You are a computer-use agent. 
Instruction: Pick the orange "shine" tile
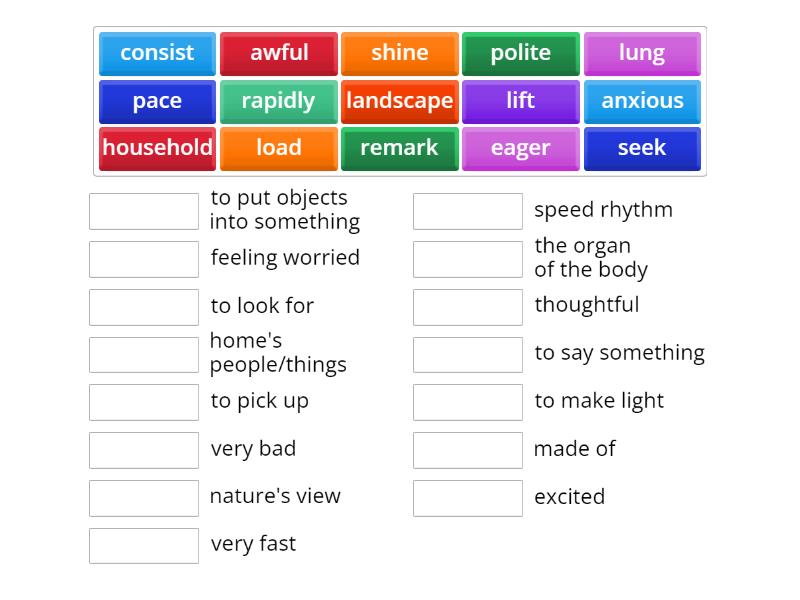tap(400, 53)
